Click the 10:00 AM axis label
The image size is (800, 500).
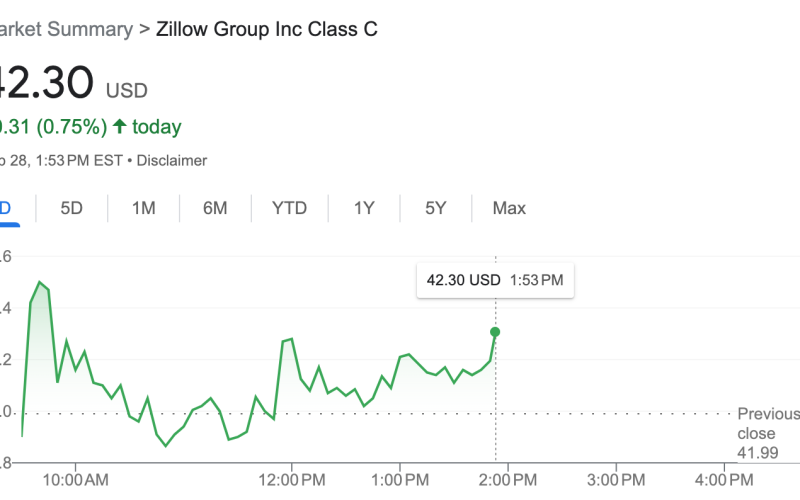77,479
